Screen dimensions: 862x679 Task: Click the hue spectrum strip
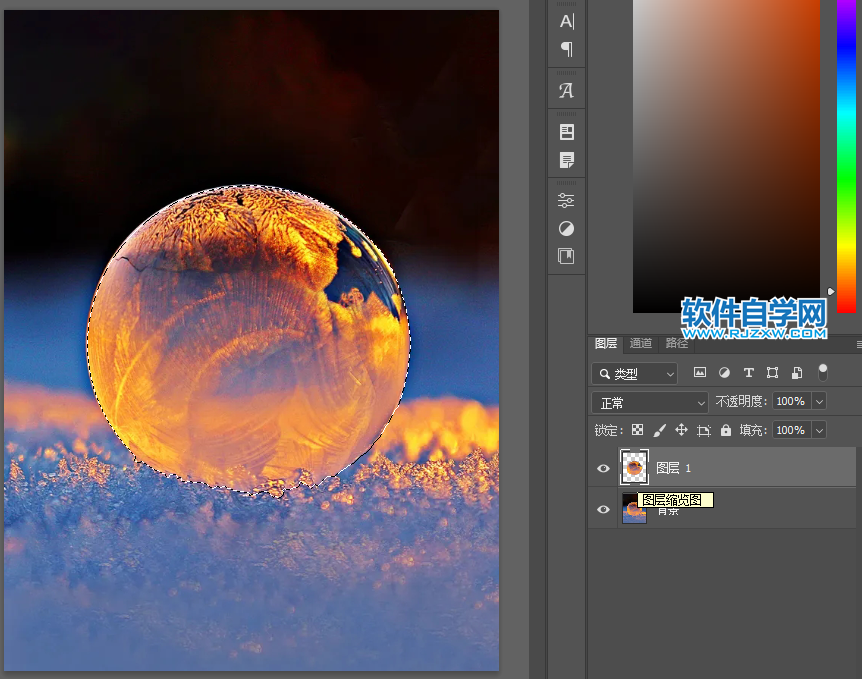pyautogui.click(x=846, y=157)
